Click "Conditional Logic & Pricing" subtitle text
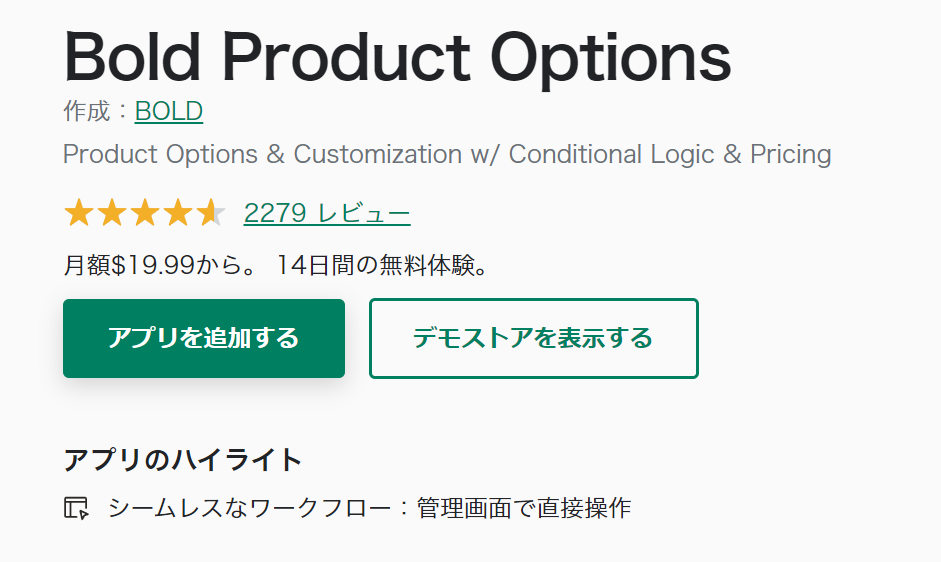Viewport: 941px width, 562px height. (x=670, y=155)
